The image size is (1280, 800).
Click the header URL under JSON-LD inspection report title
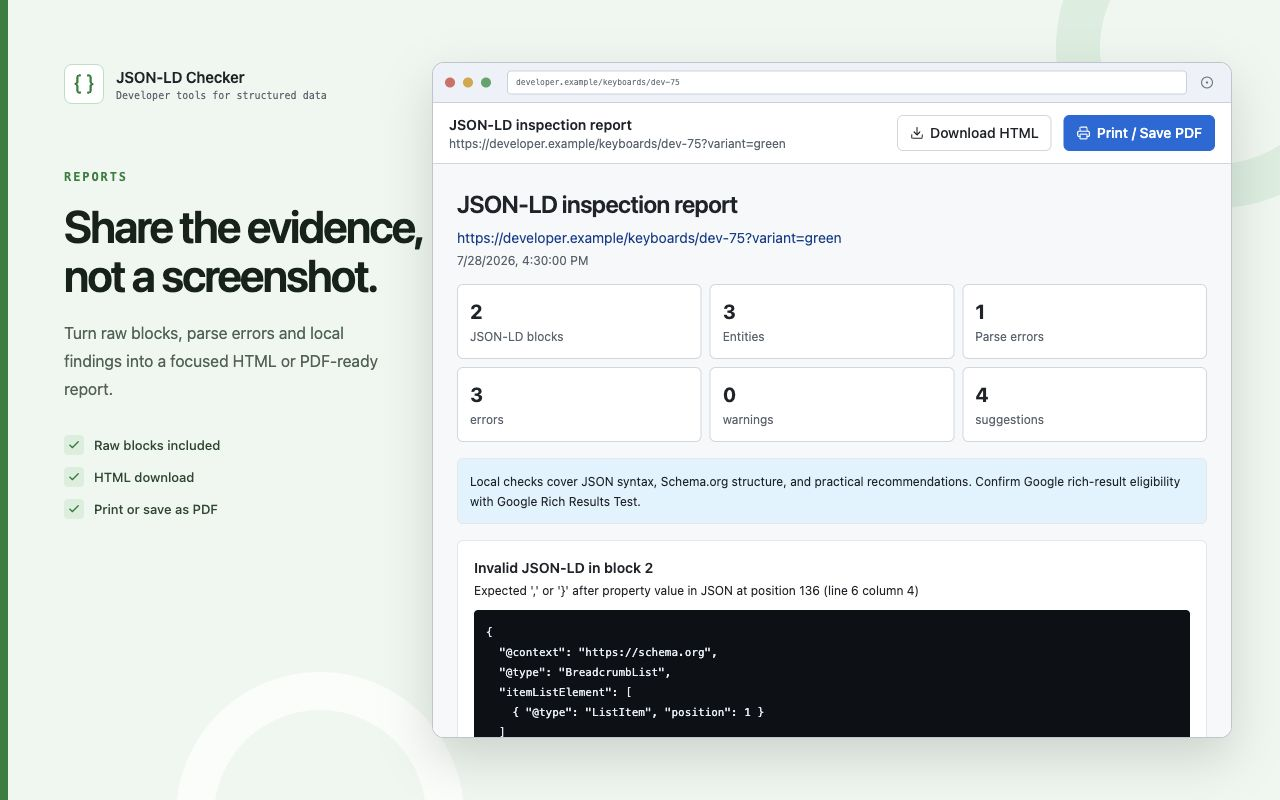point(617,144)
